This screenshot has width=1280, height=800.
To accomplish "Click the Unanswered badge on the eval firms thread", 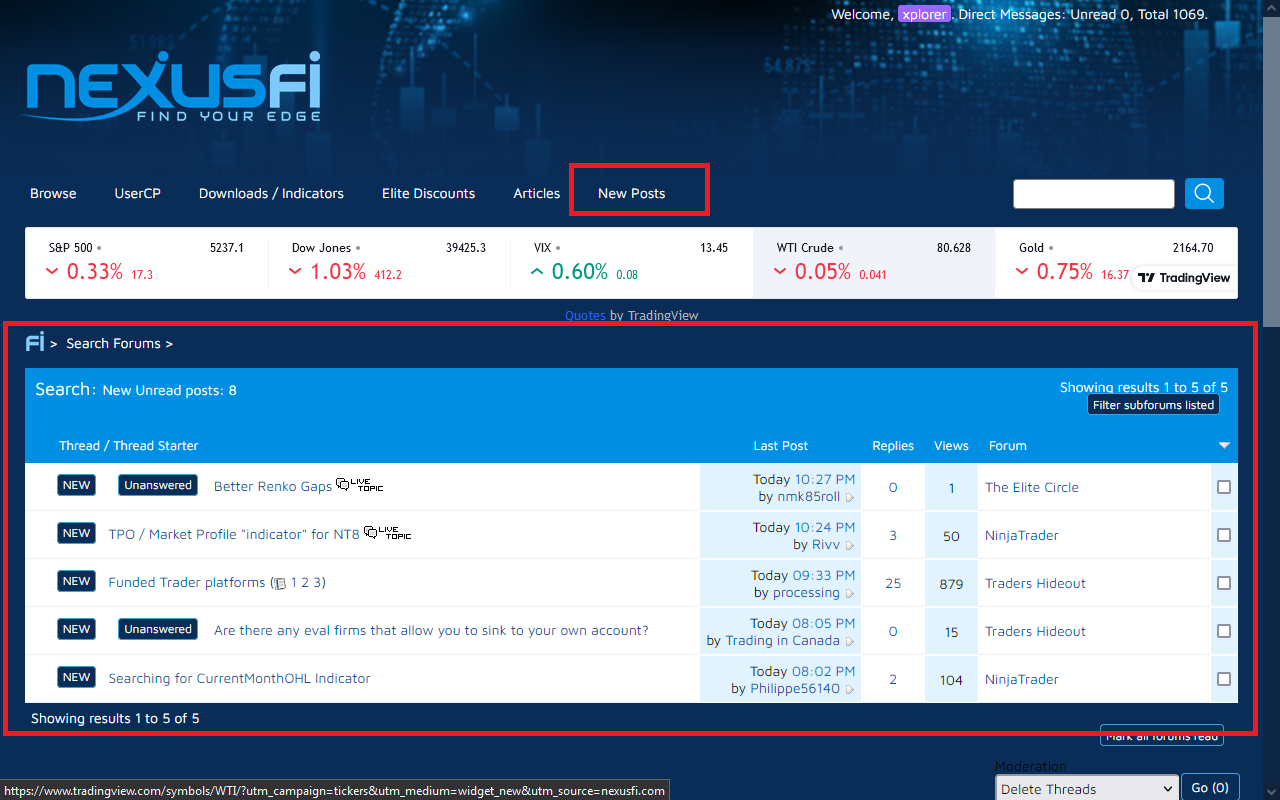I will pos(158,629).
